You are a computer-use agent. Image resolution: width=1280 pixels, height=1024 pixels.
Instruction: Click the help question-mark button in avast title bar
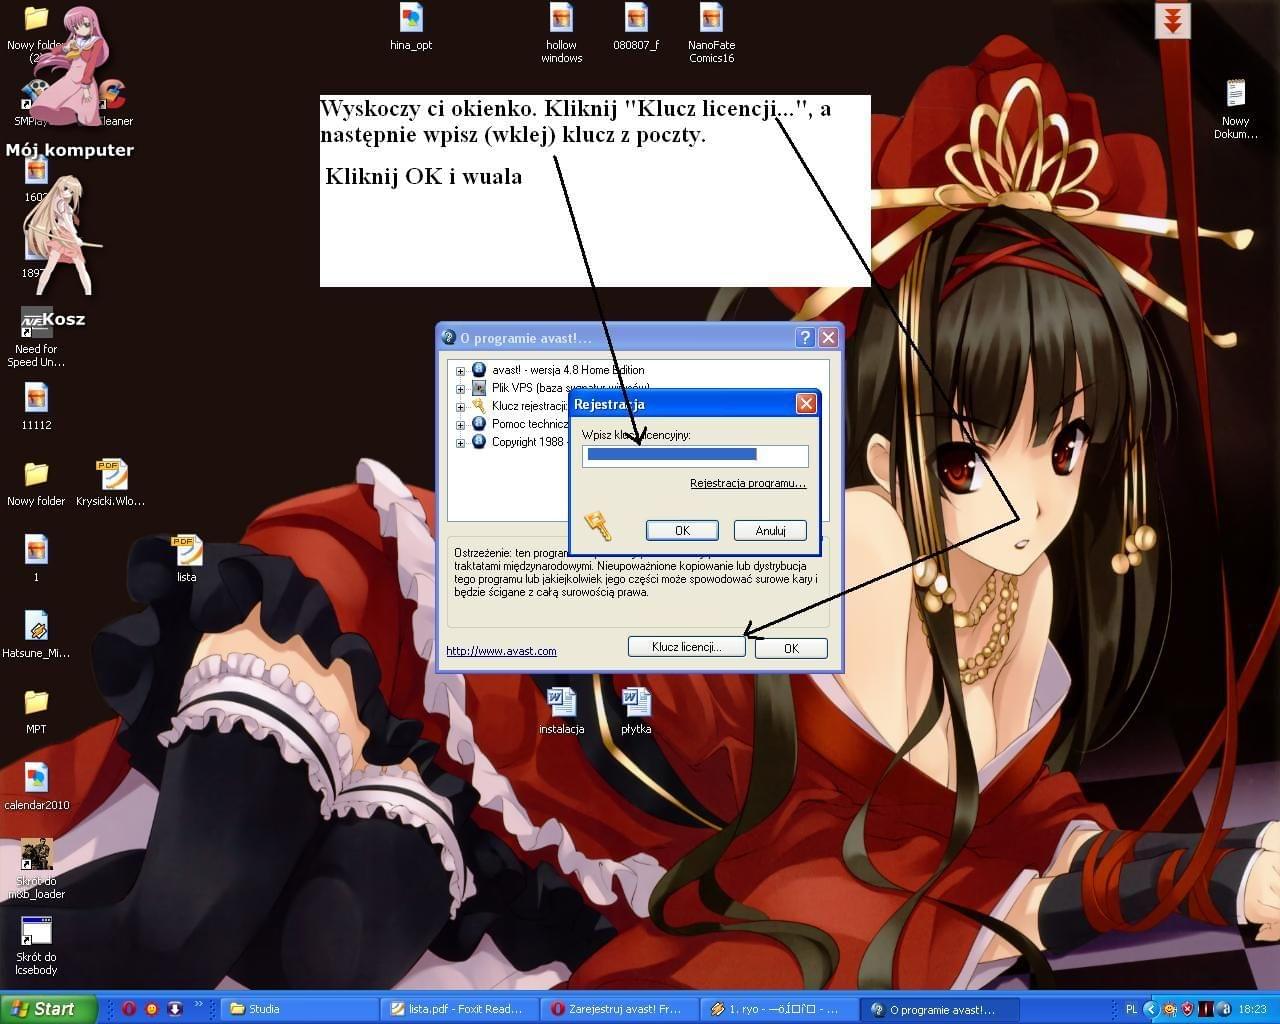804,338
